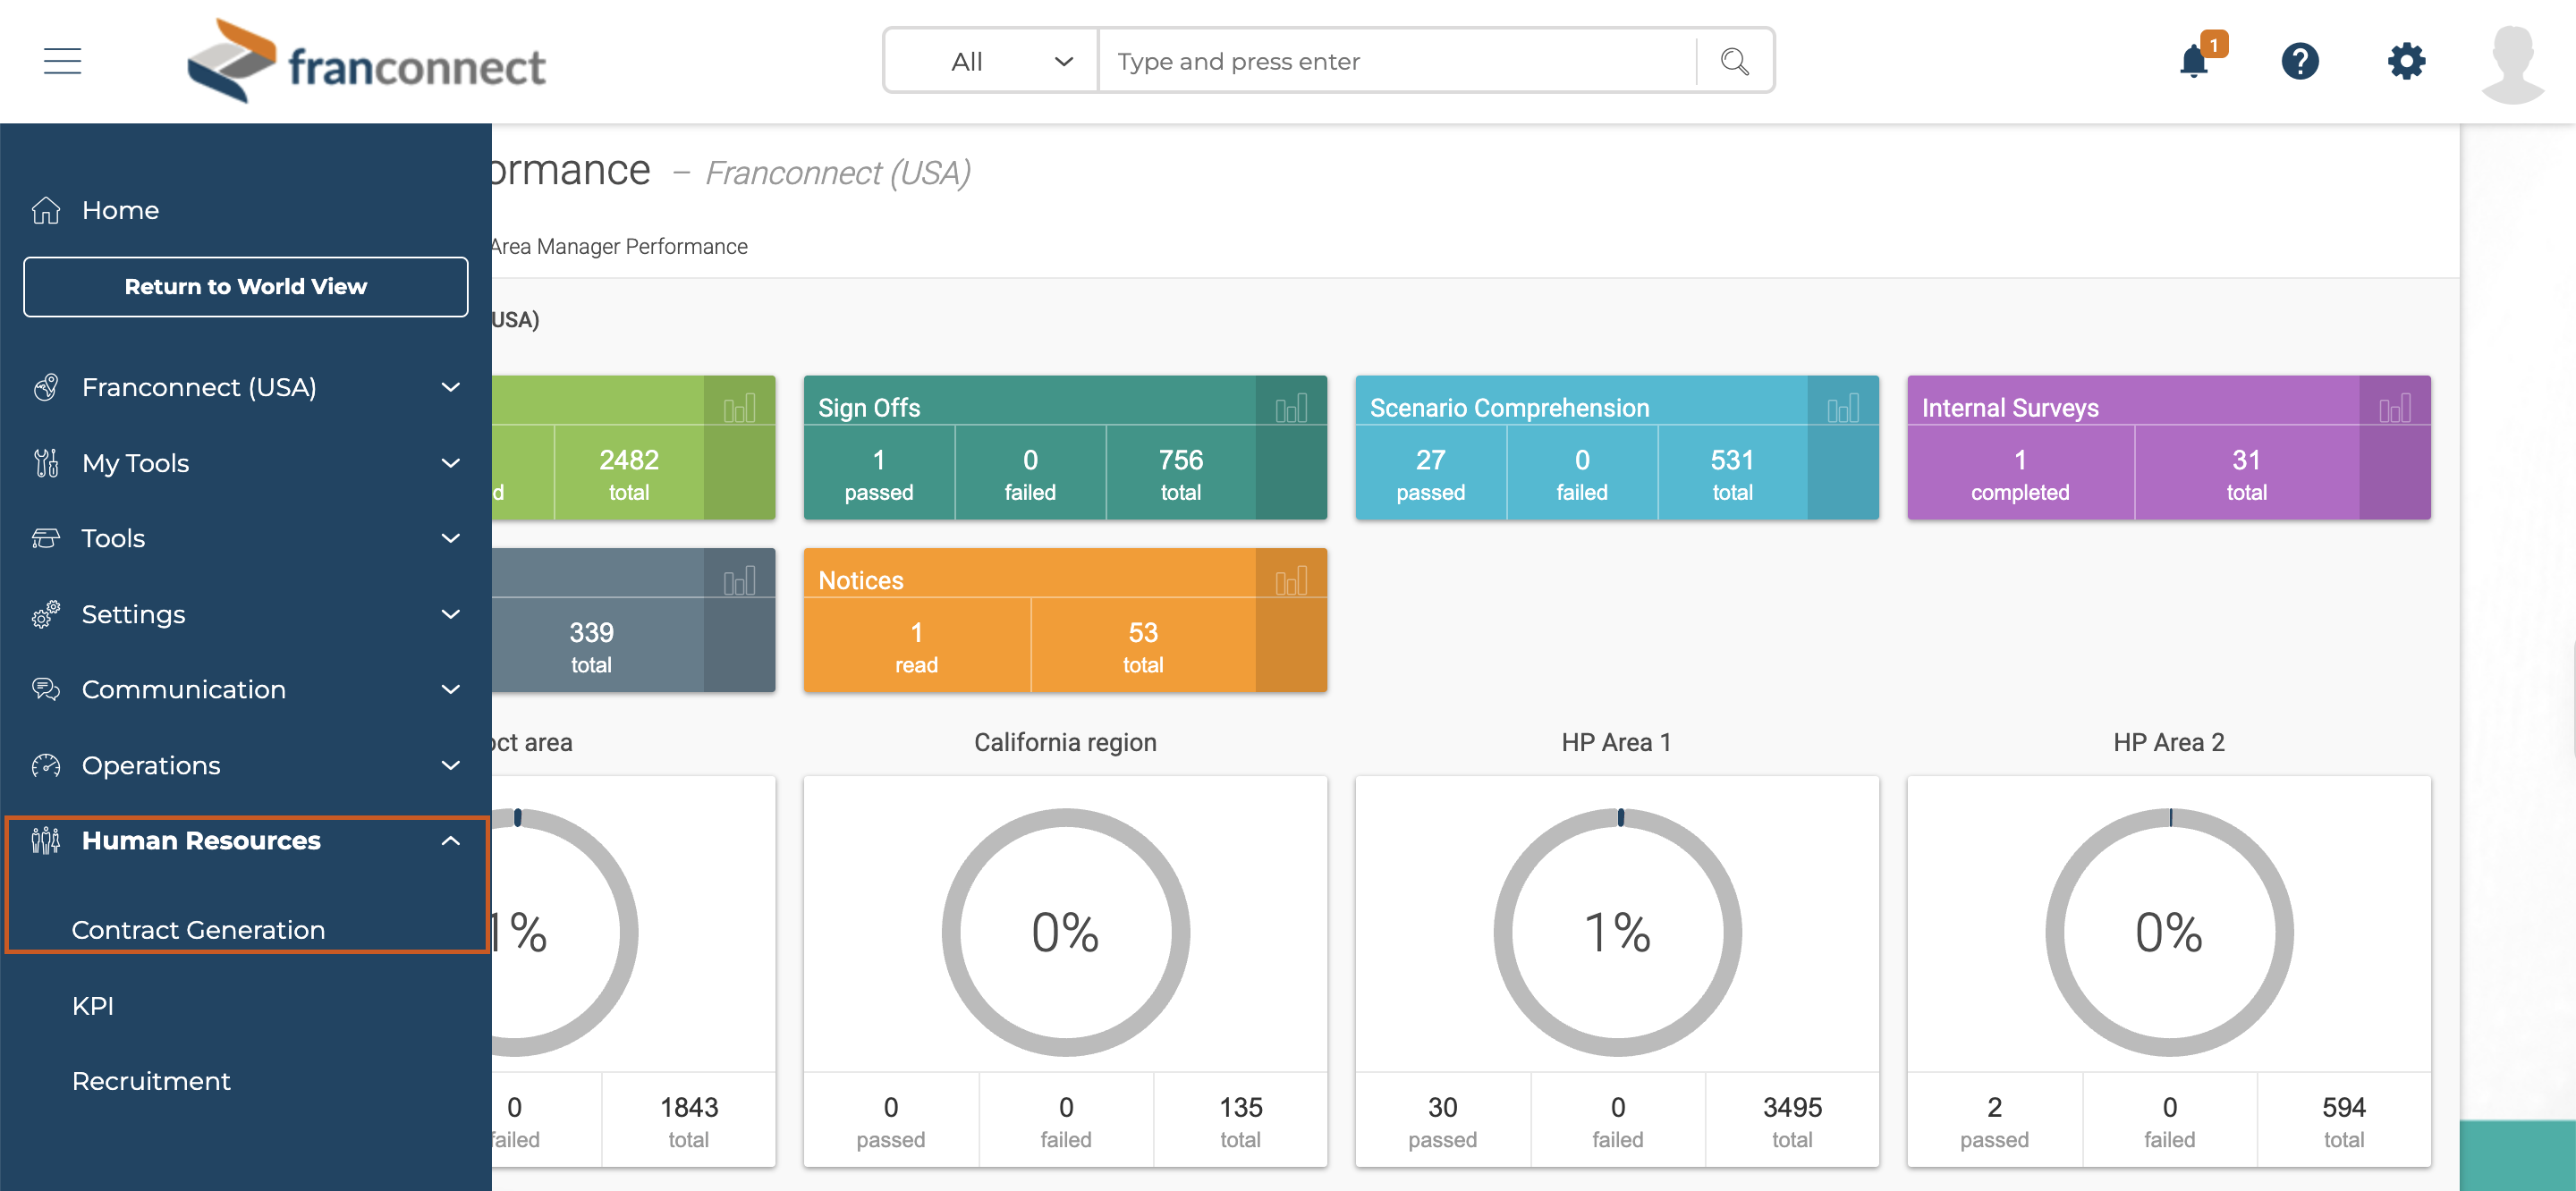Click the Home house icon
Viewport: 2576px width, 1191px height.
point(46,210)
